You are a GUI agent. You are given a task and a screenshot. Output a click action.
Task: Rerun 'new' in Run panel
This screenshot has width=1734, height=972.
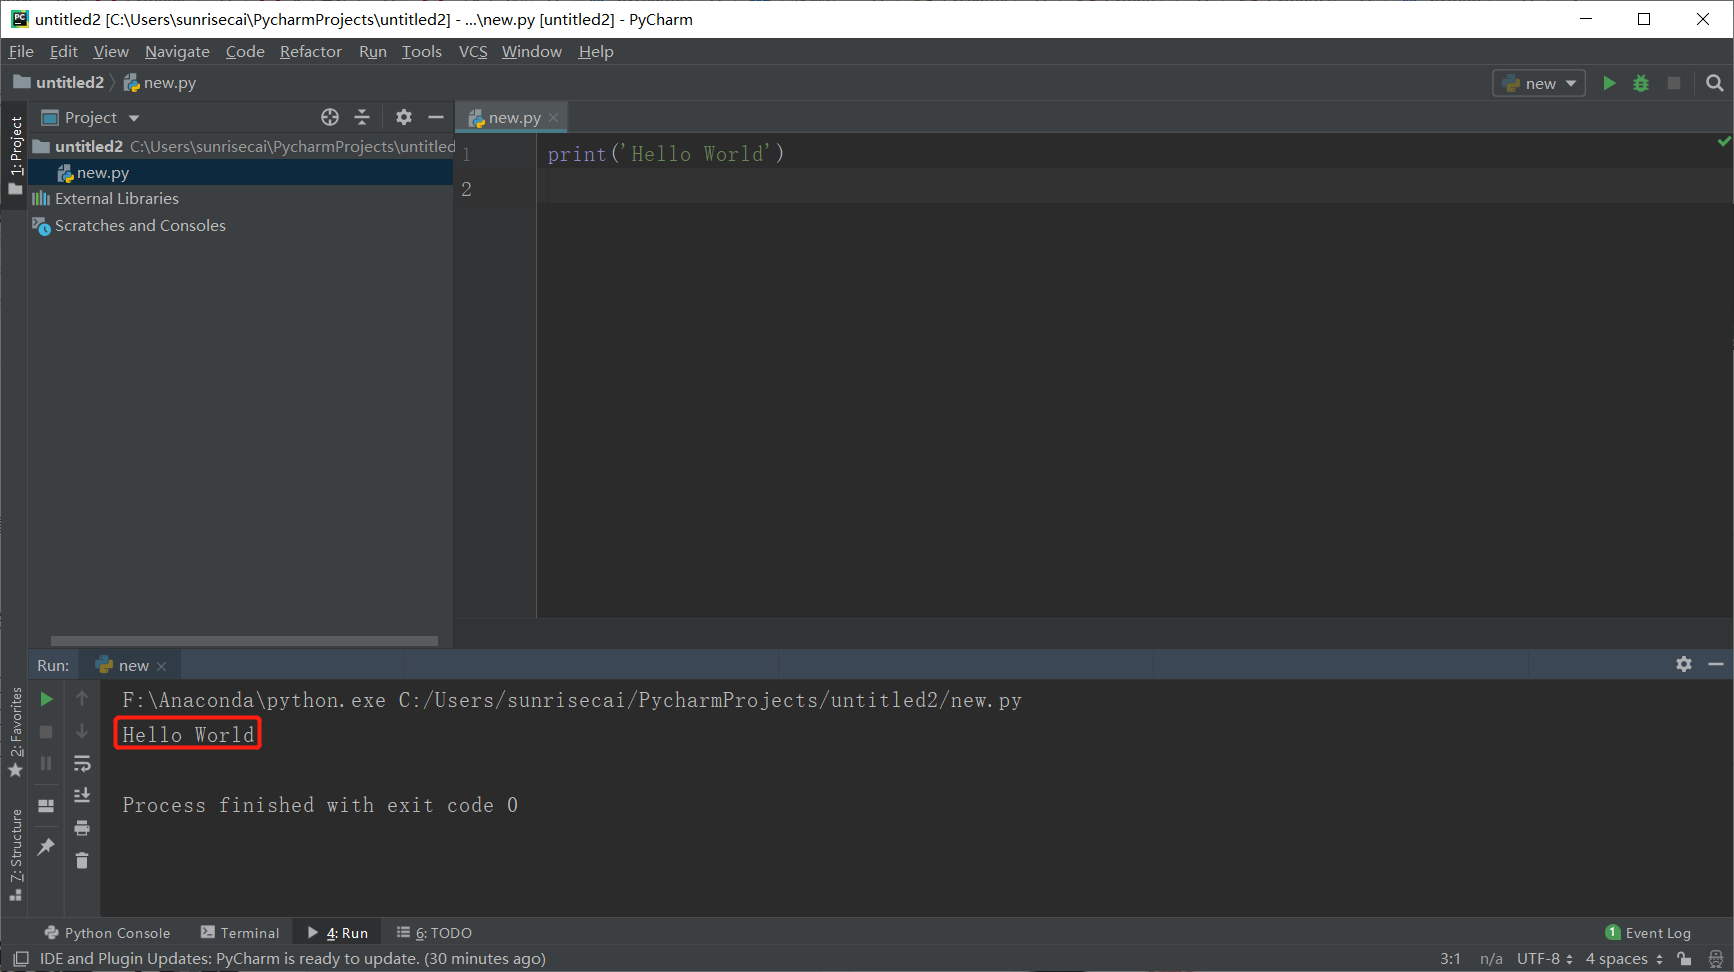click(46, 699)
